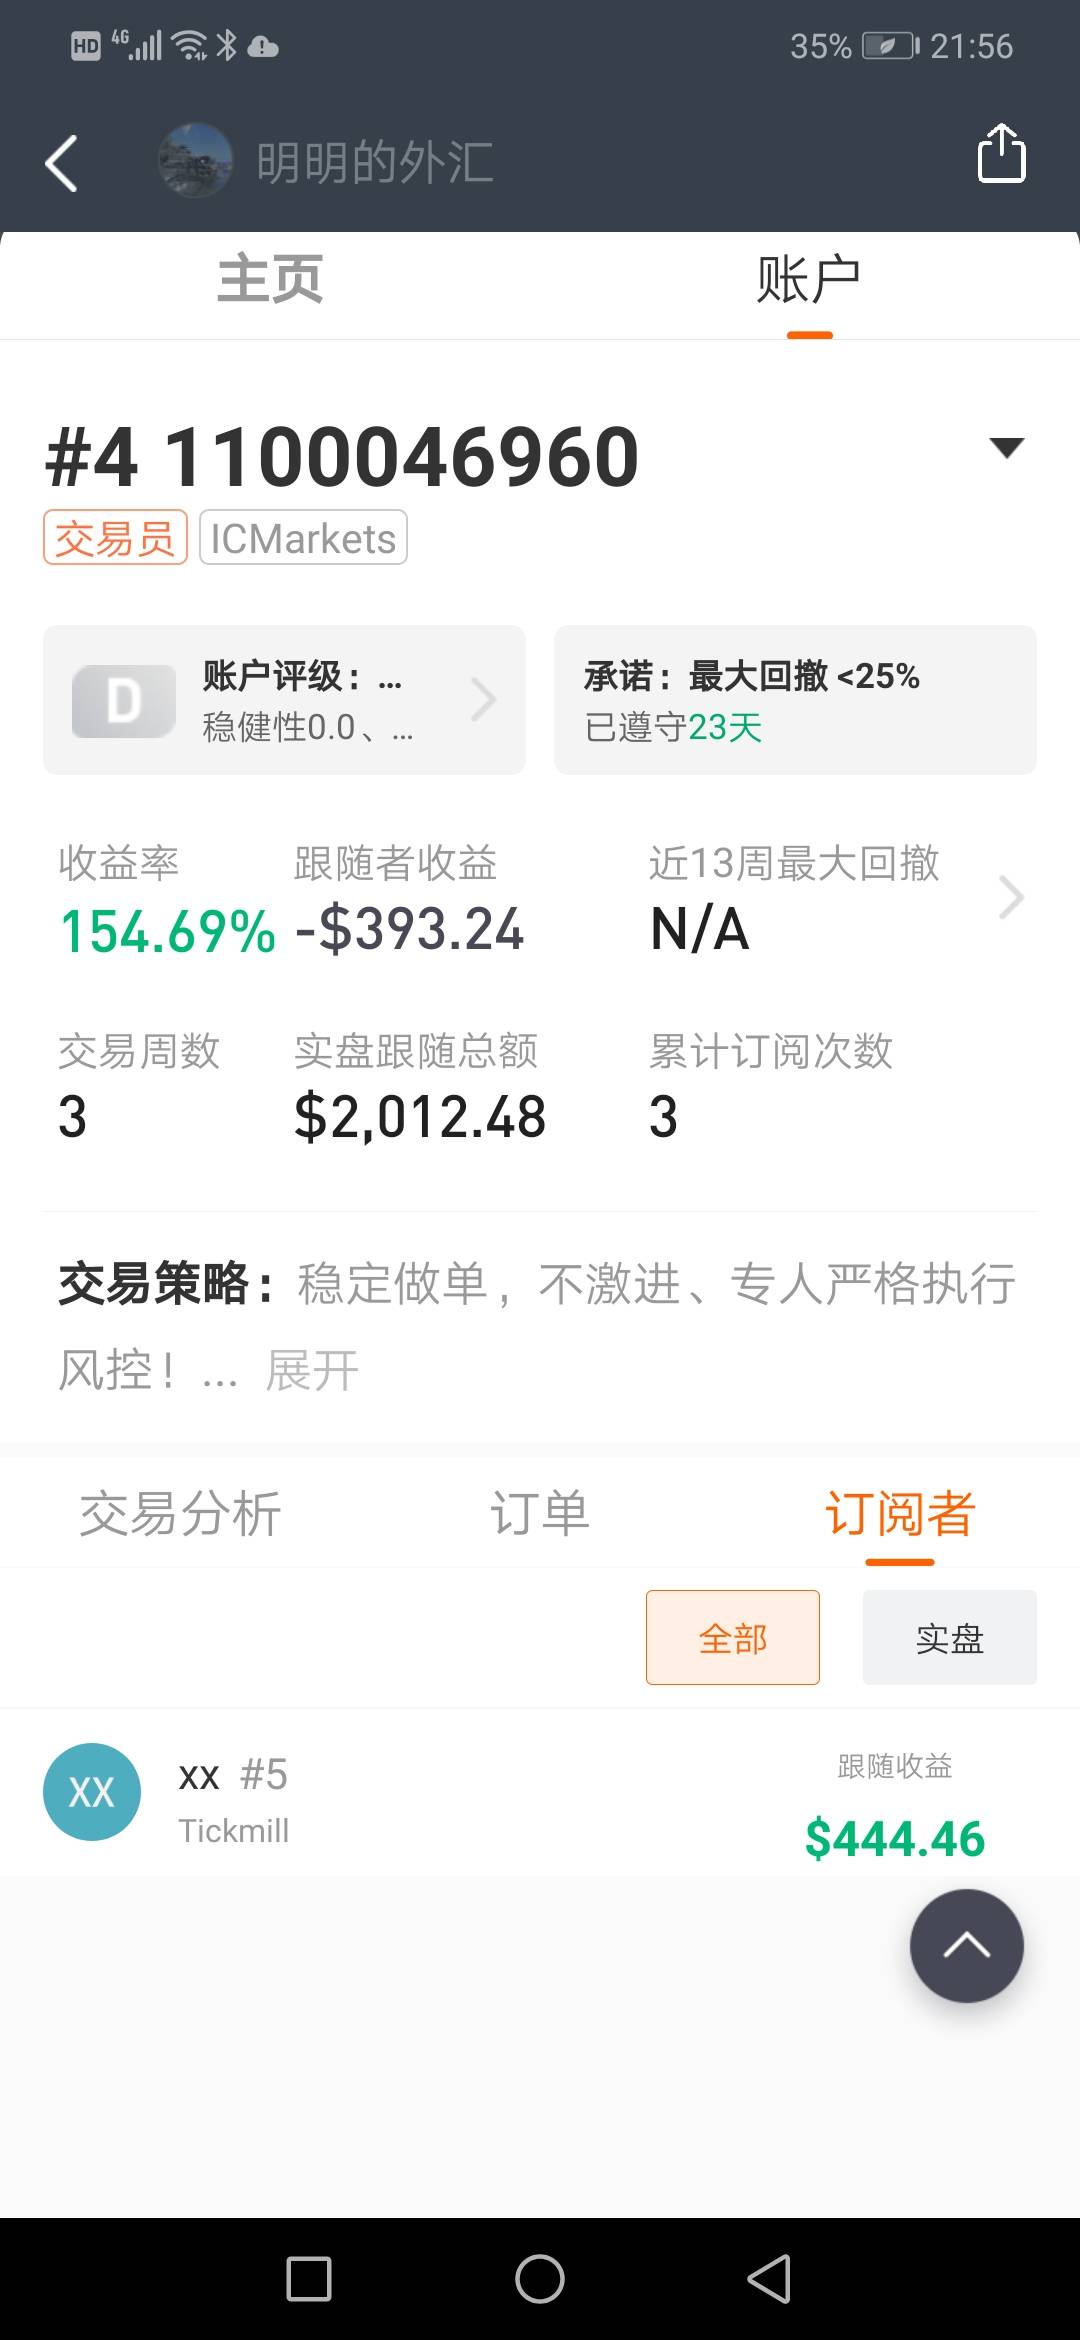Switch to the 主页 tab
1080x2340 pixels.
pyautogui.click(x=270, y=279)
